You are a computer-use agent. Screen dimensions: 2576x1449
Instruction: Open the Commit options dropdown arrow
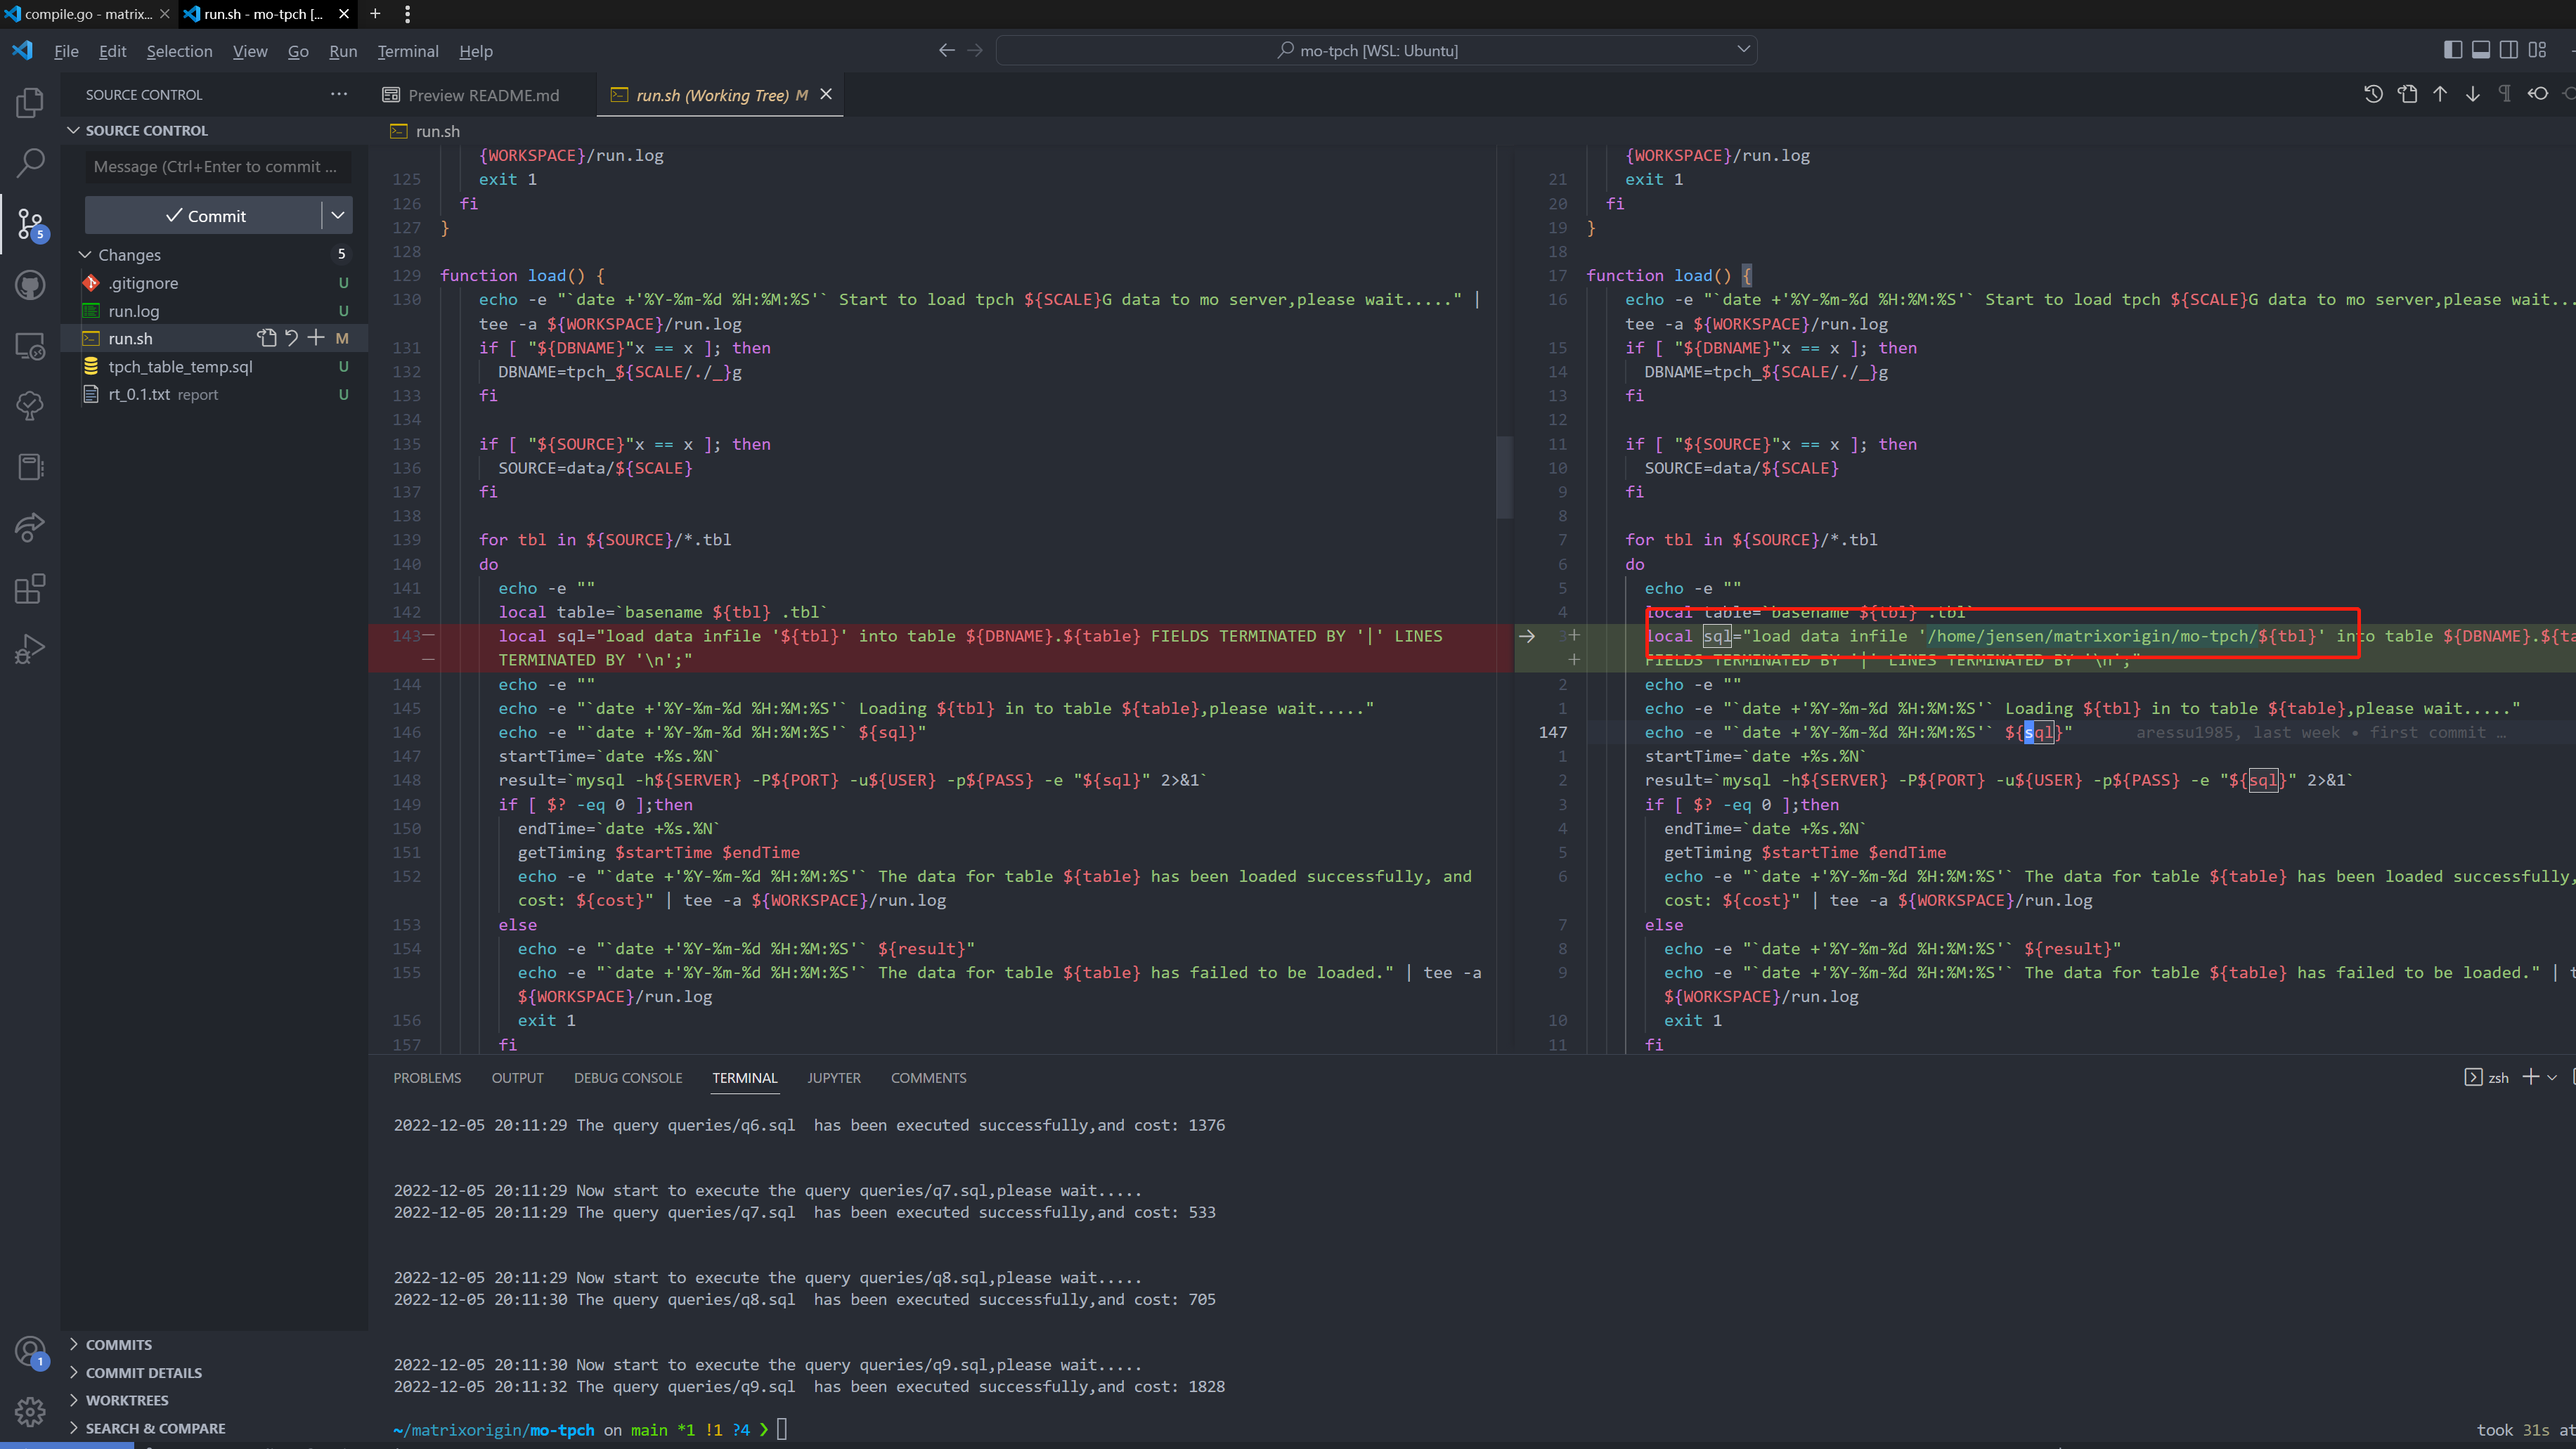338,215
